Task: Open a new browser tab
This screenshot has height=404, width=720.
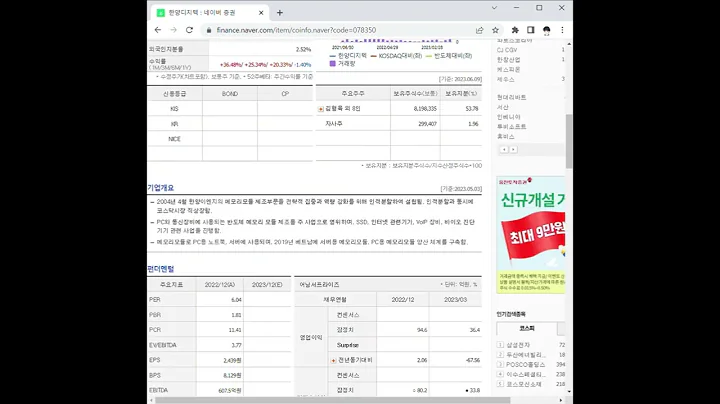Action: pyautogui.click(x=280, y=13)
